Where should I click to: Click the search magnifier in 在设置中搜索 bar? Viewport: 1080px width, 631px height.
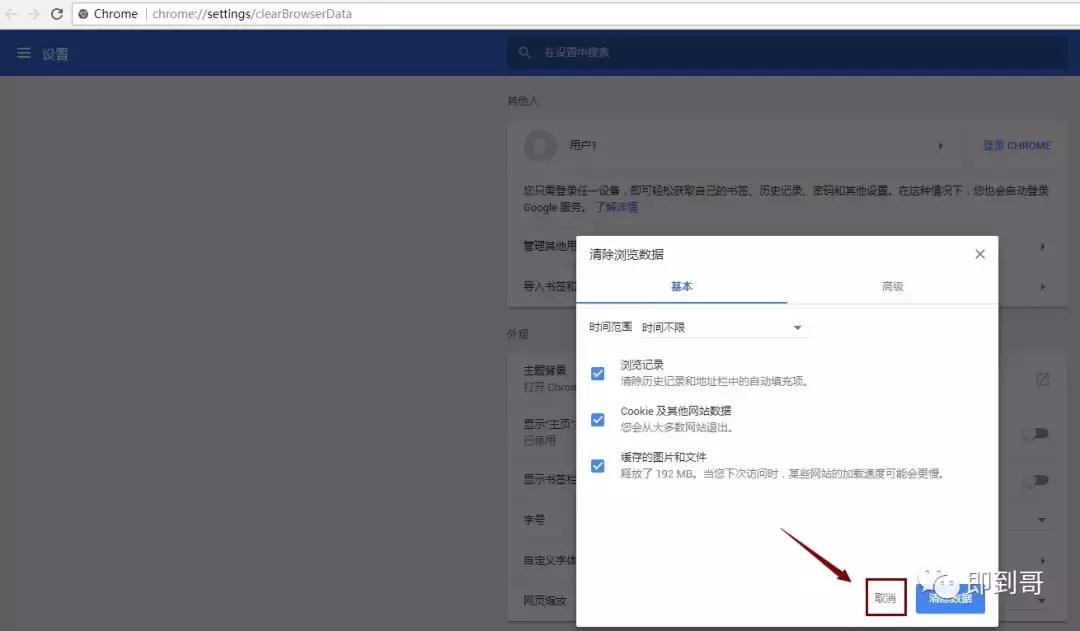point(525,52)
